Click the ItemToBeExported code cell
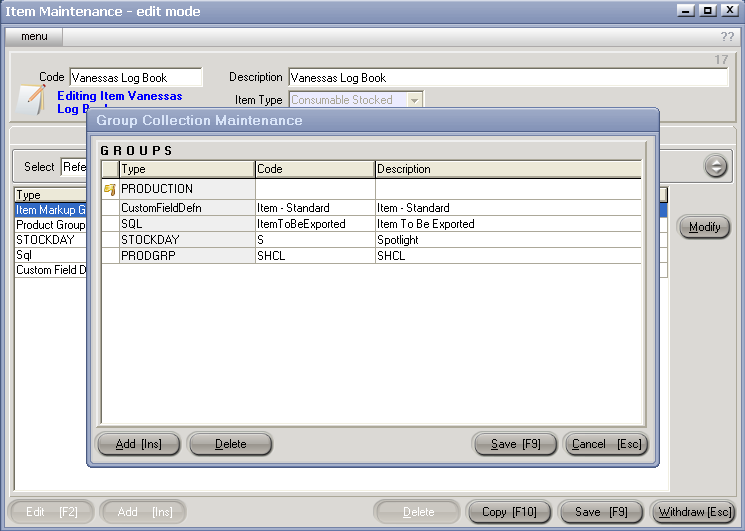This screenshot has width=745, height=531. (315, 224)
